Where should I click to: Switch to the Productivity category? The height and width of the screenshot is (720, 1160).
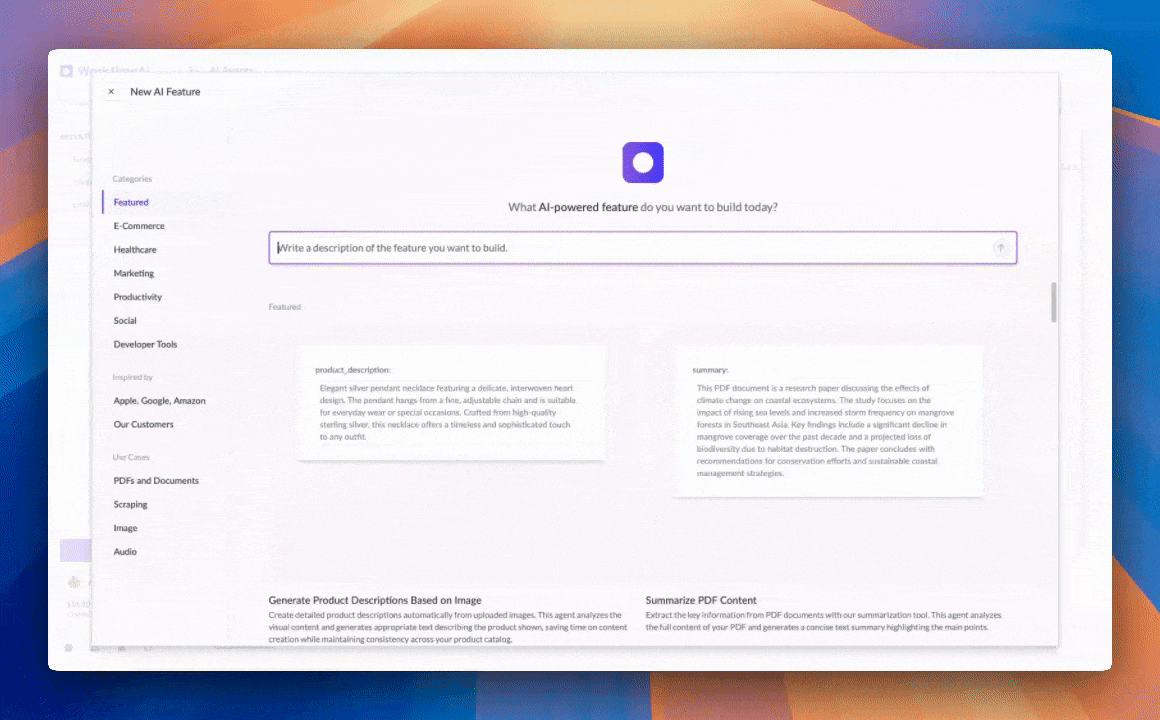(138, 297)
